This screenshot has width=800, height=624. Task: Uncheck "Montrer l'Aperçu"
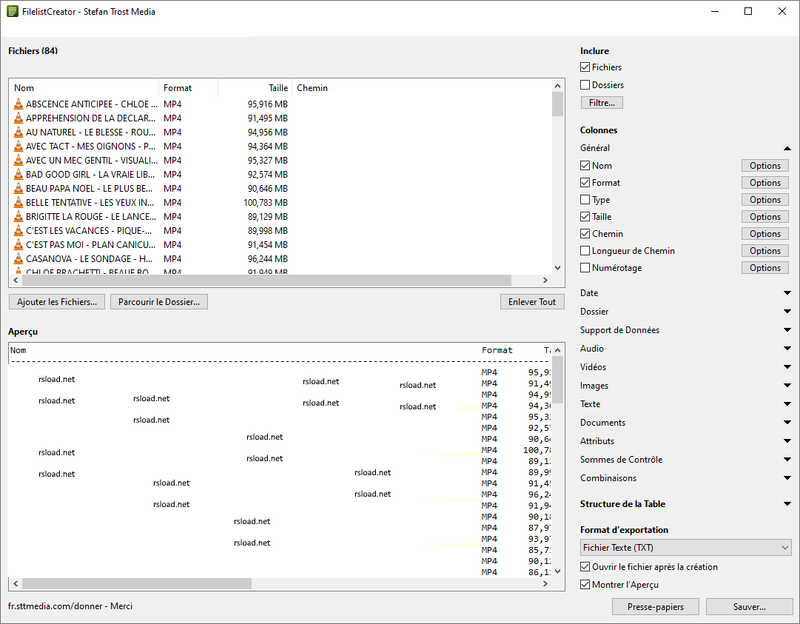point(585,584)
